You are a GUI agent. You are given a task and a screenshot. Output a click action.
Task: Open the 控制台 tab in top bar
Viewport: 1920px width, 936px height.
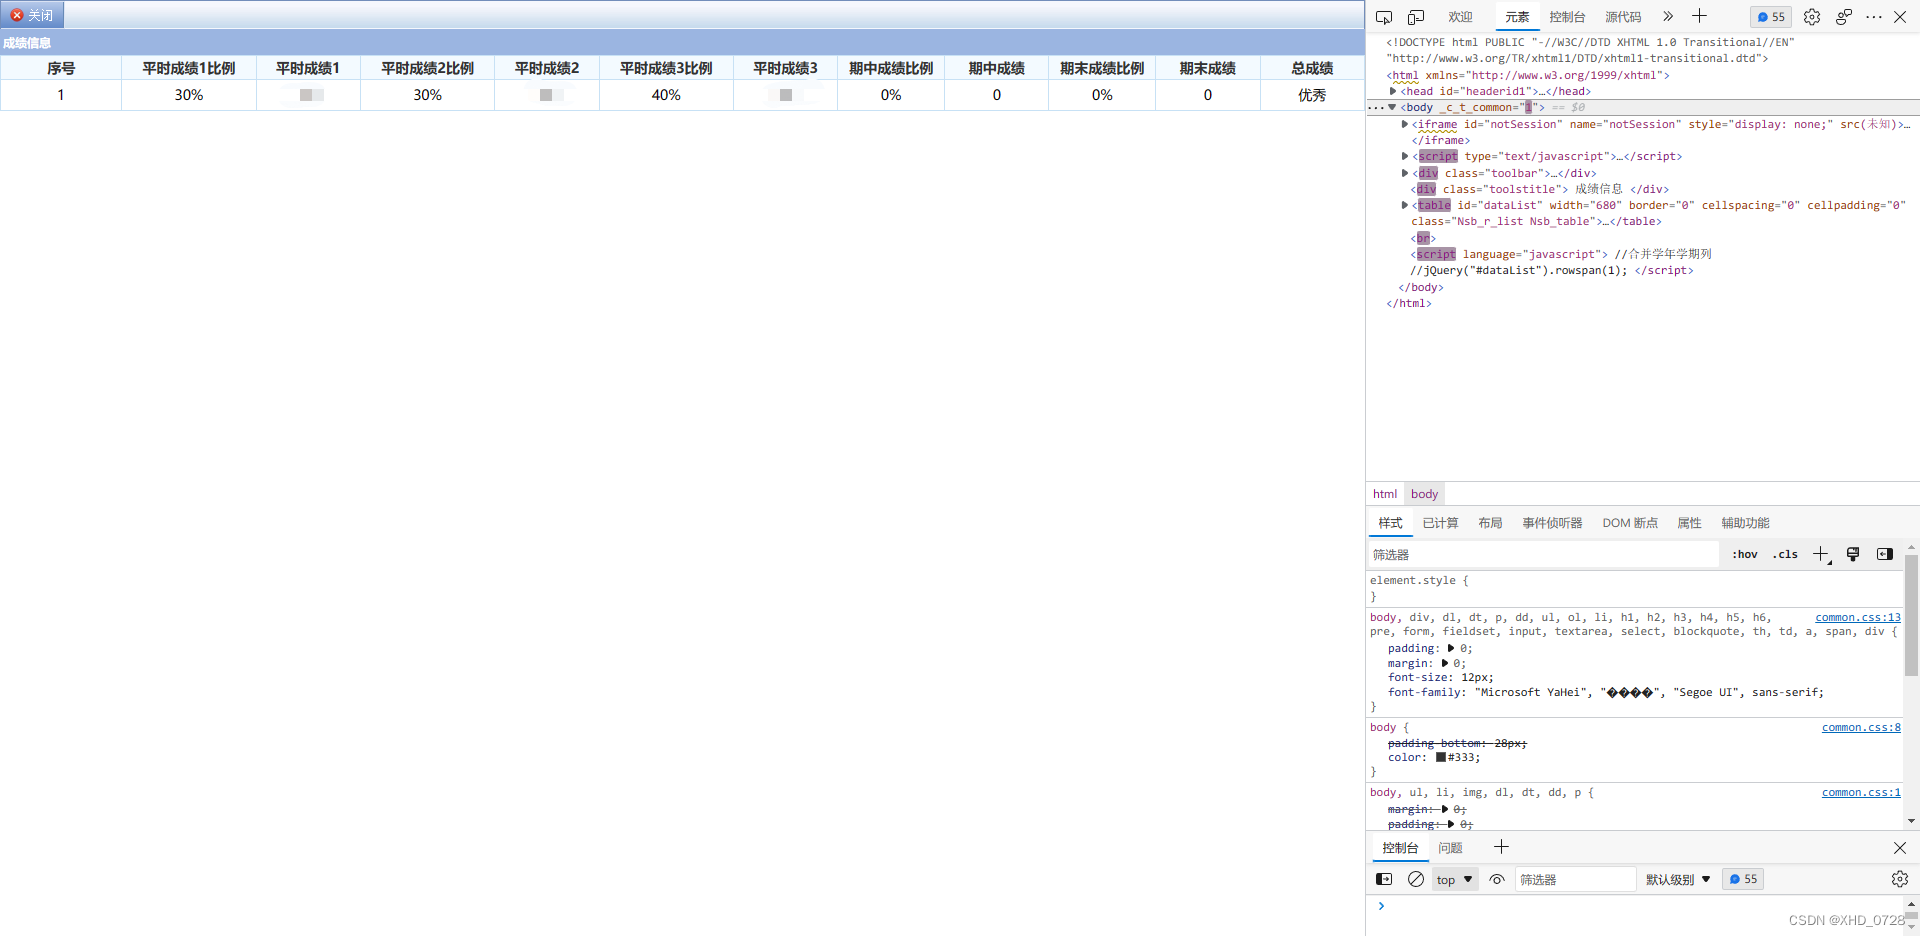[x=1567, y=17]
